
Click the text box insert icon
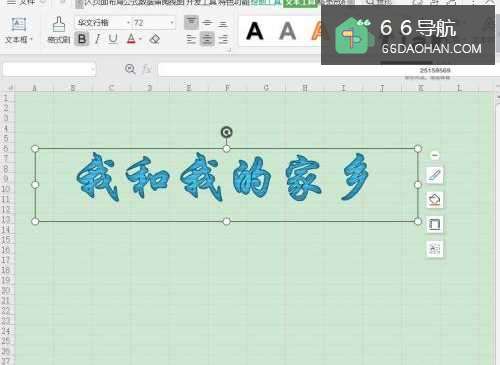coord(19,25)
